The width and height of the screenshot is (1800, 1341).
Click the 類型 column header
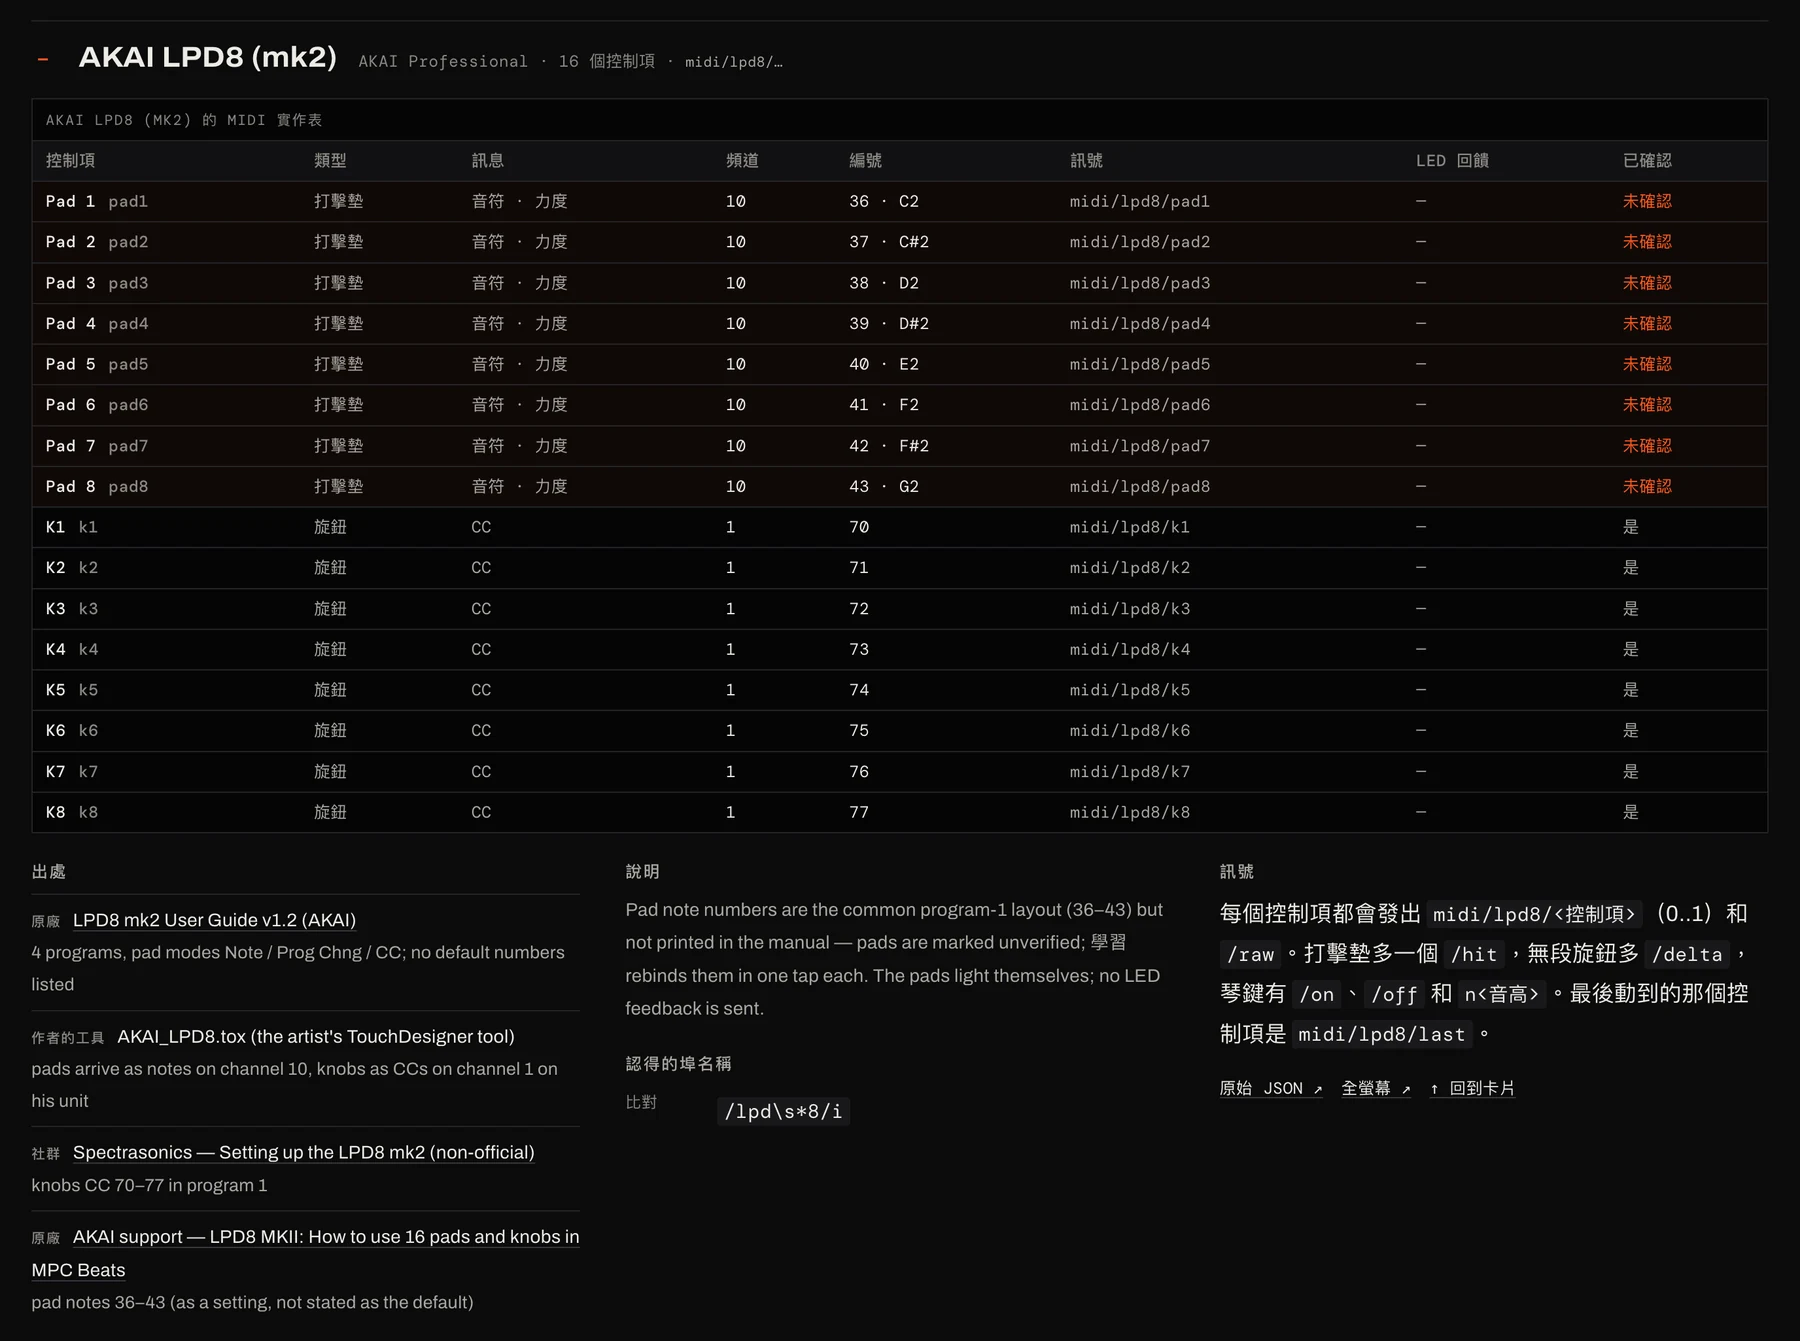pyautogui.click(x=330, y=160)
